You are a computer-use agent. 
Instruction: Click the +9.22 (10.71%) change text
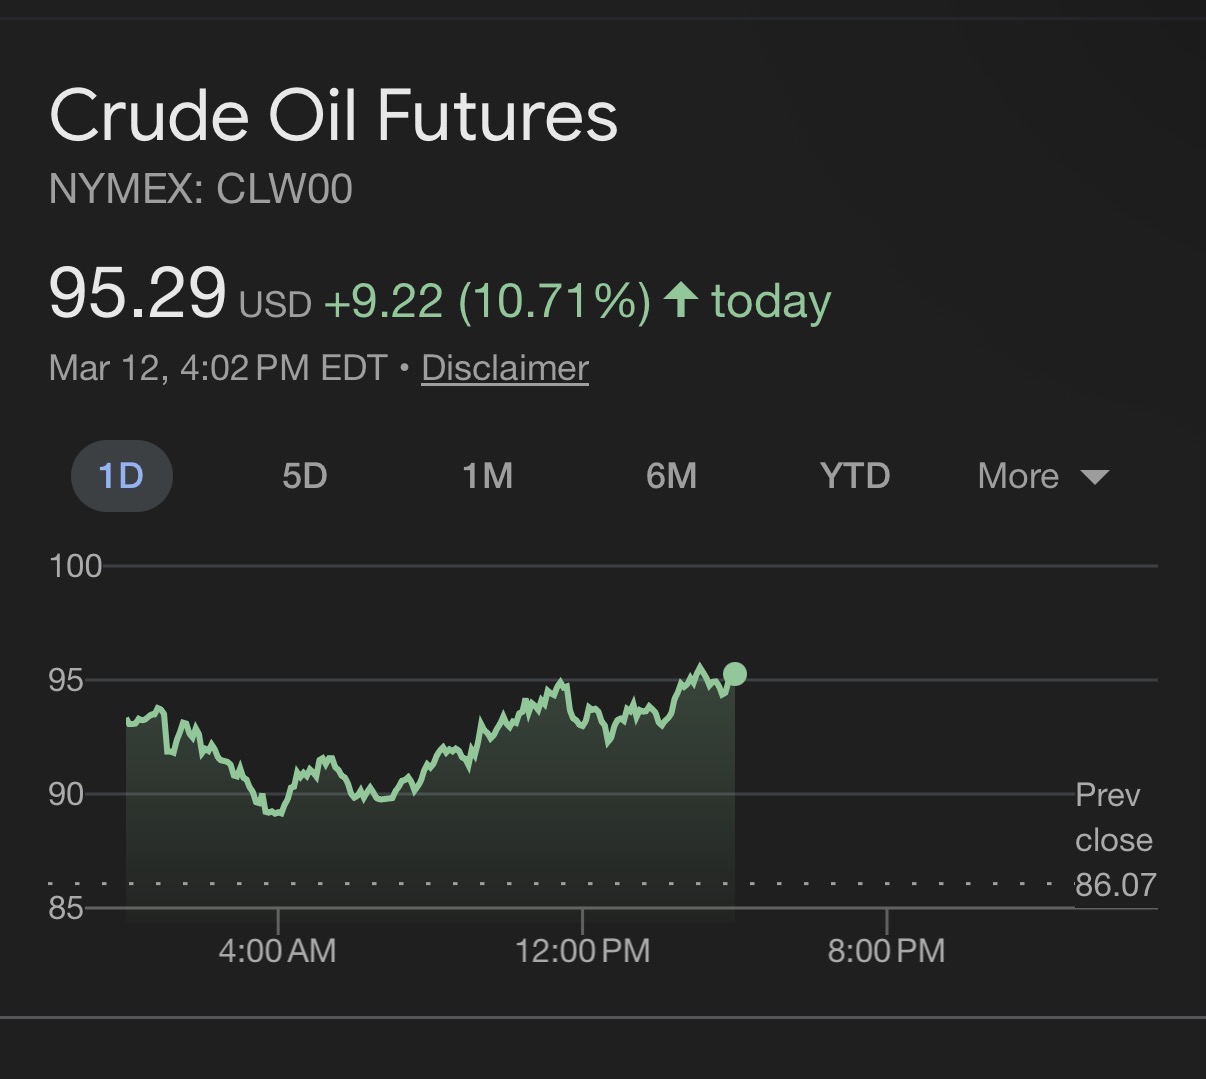tap(487, 301)
